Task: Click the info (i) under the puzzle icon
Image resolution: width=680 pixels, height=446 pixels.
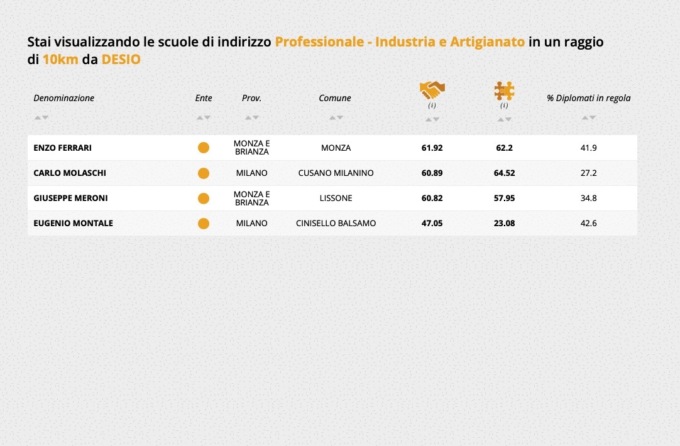Action: (x=504, y=105)
